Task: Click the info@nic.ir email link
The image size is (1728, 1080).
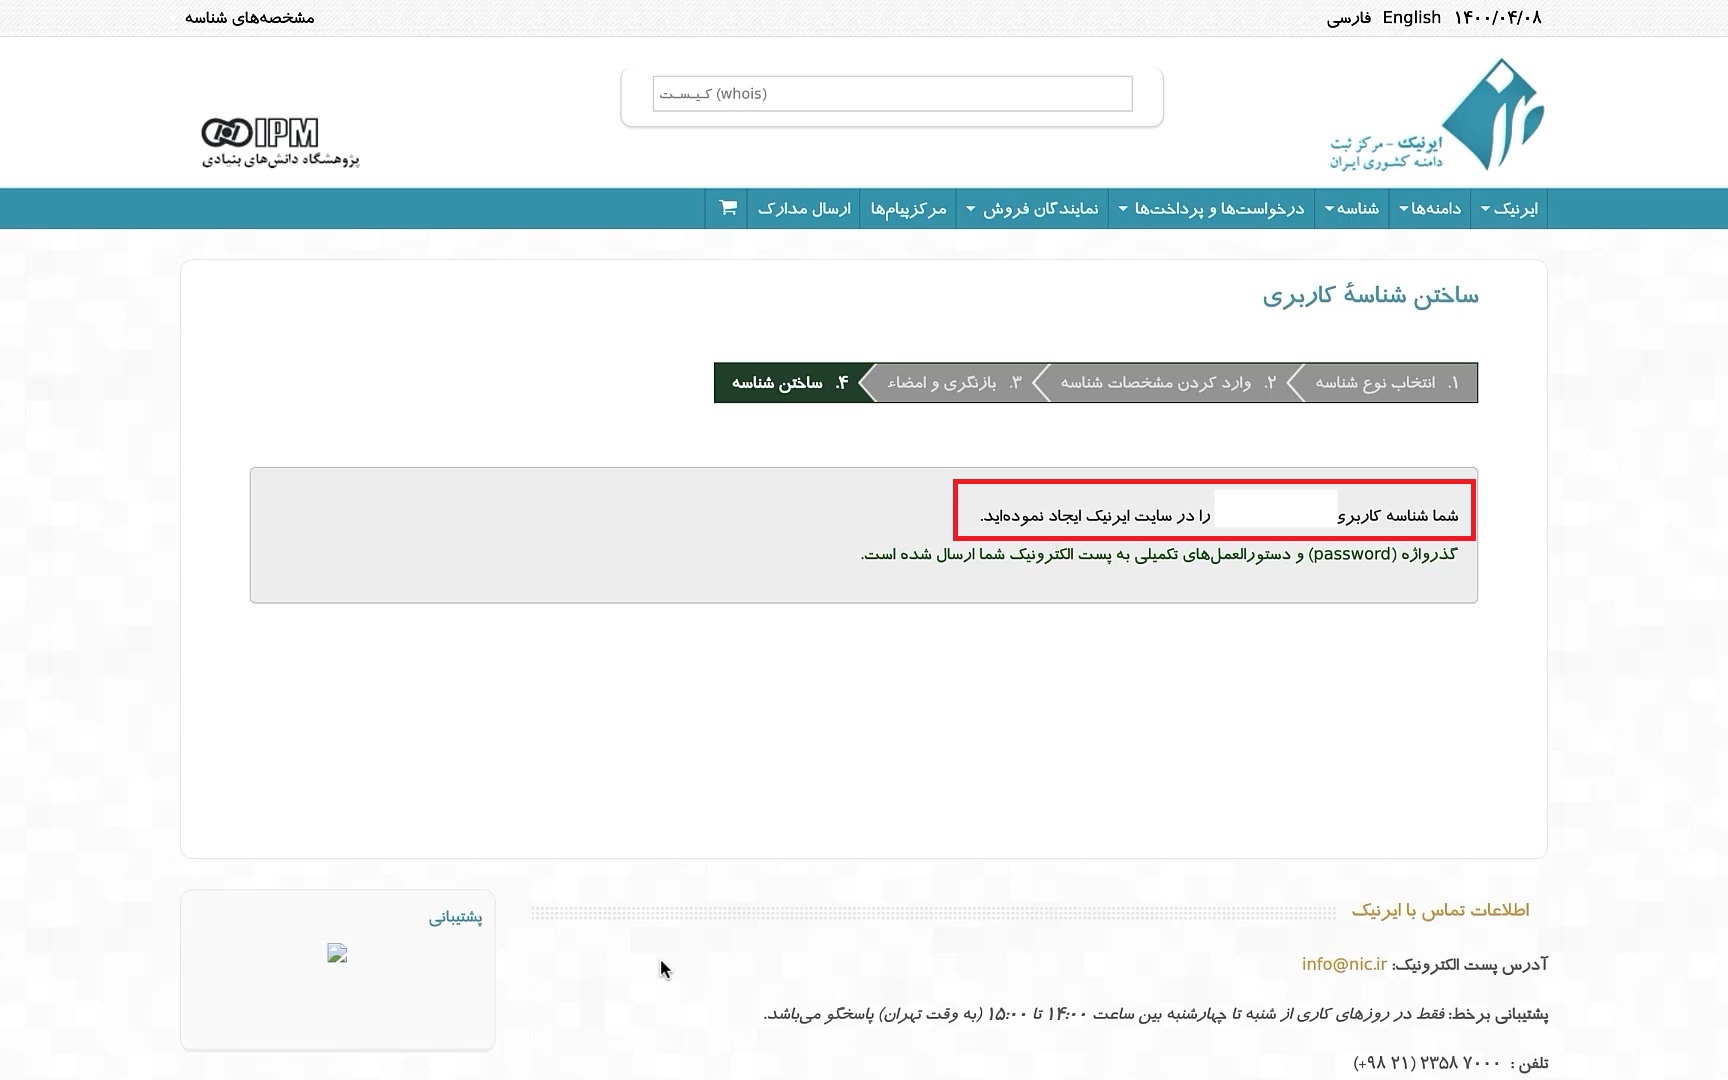Action: (x=1344, y=964)
